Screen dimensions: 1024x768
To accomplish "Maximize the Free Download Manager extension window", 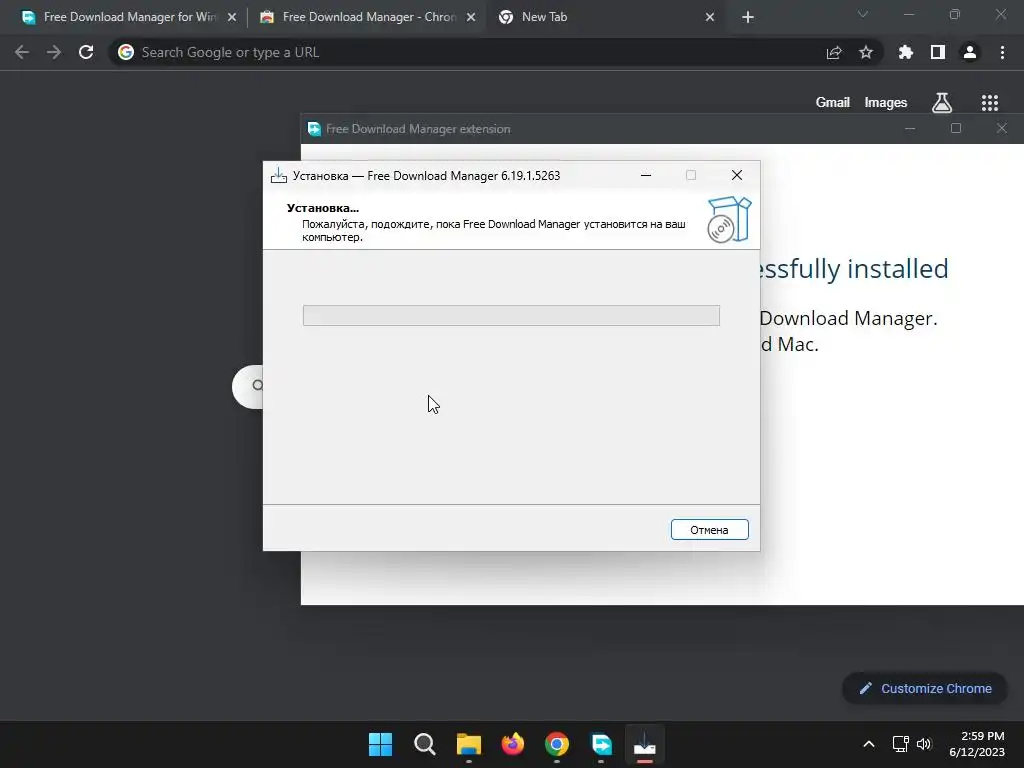I will (x=955, y=128).
